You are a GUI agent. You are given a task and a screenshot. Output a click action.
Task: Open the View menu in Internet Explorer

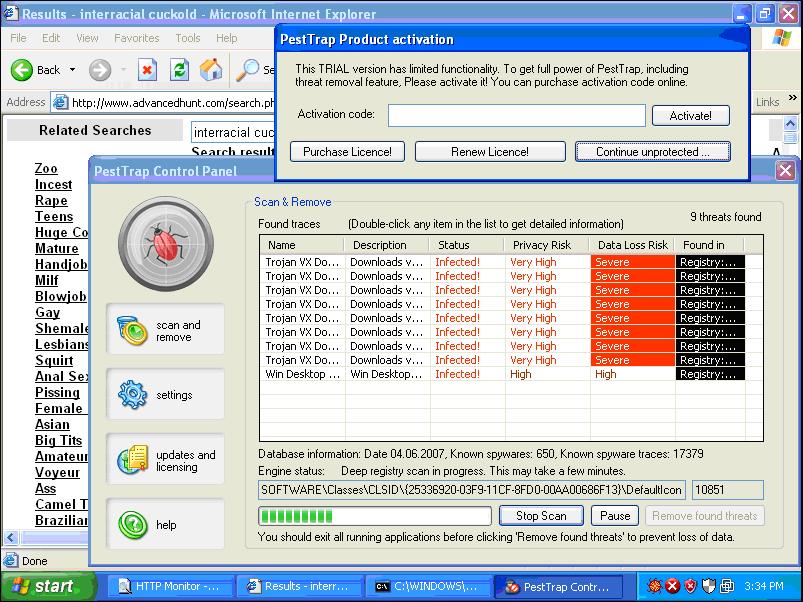(87, 38)
